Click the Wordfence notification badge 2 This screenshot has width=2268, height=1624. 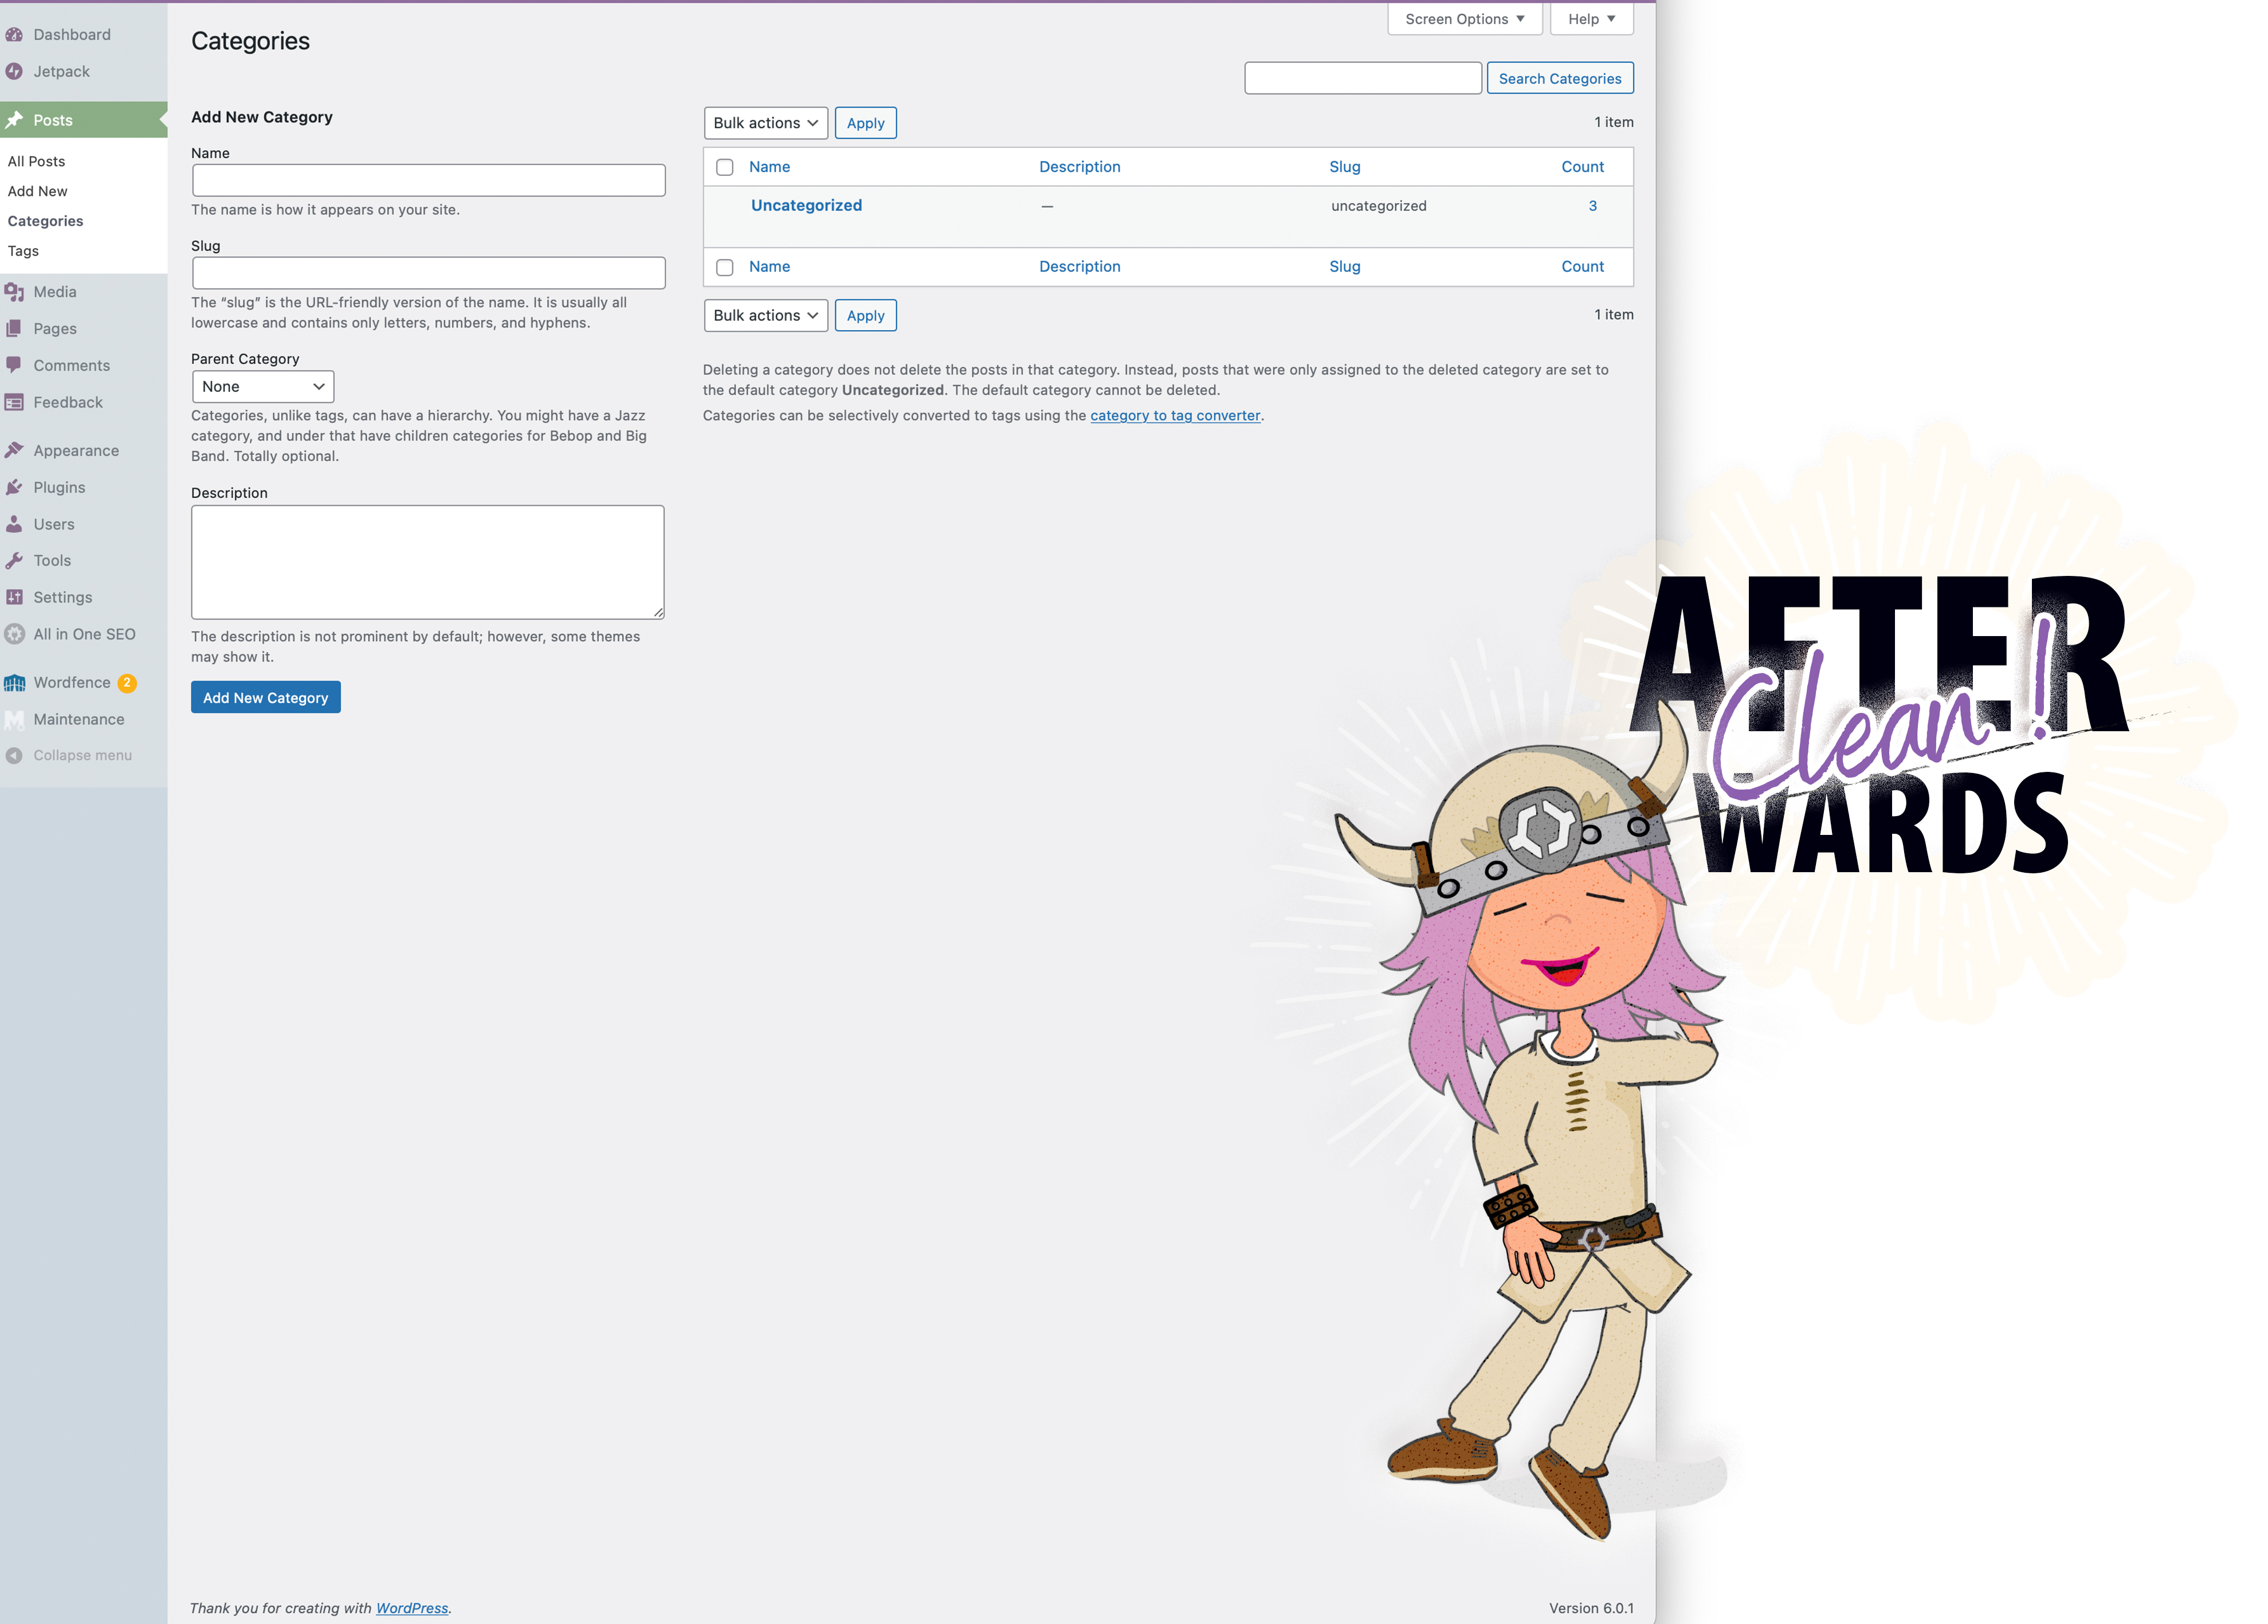[x=127, y=682]
